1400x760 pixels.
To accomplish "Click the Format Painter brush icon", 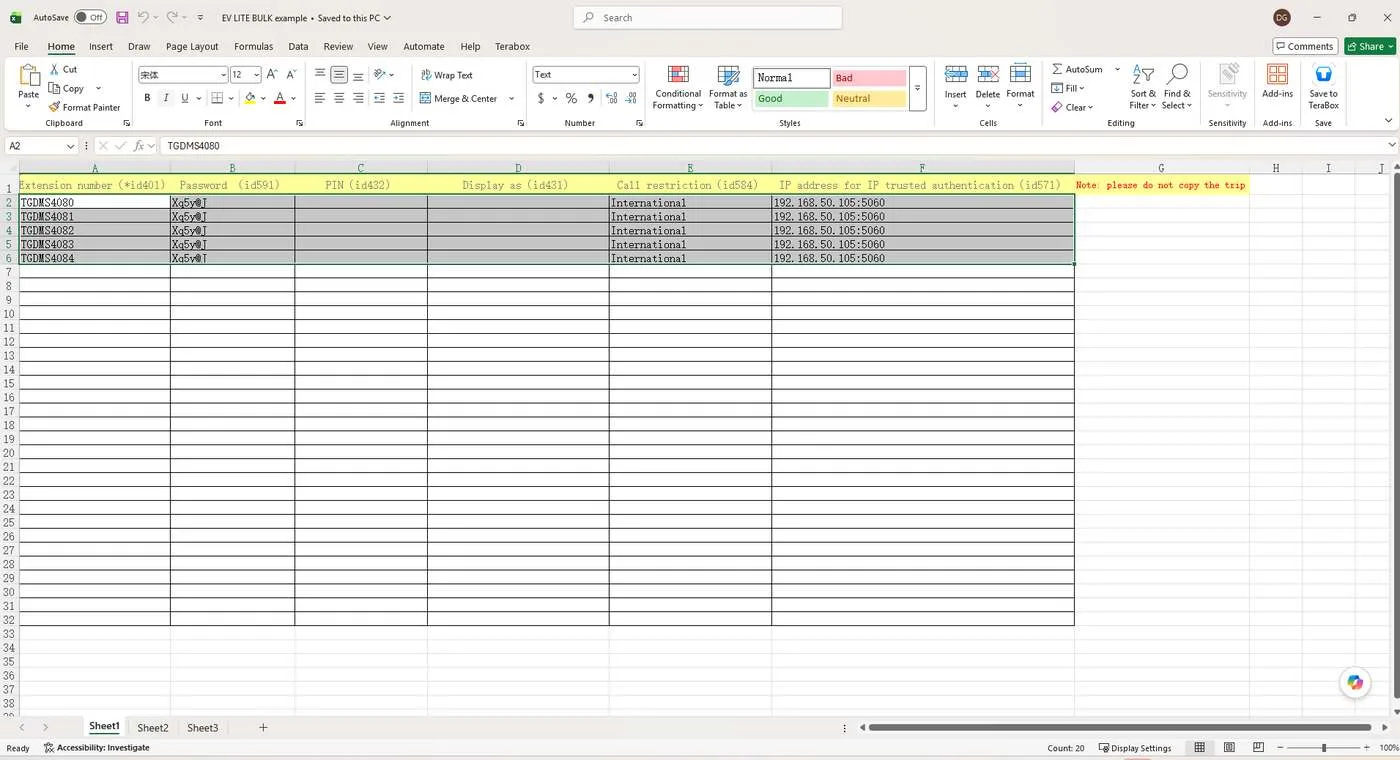I will click(x=54, y=107).
